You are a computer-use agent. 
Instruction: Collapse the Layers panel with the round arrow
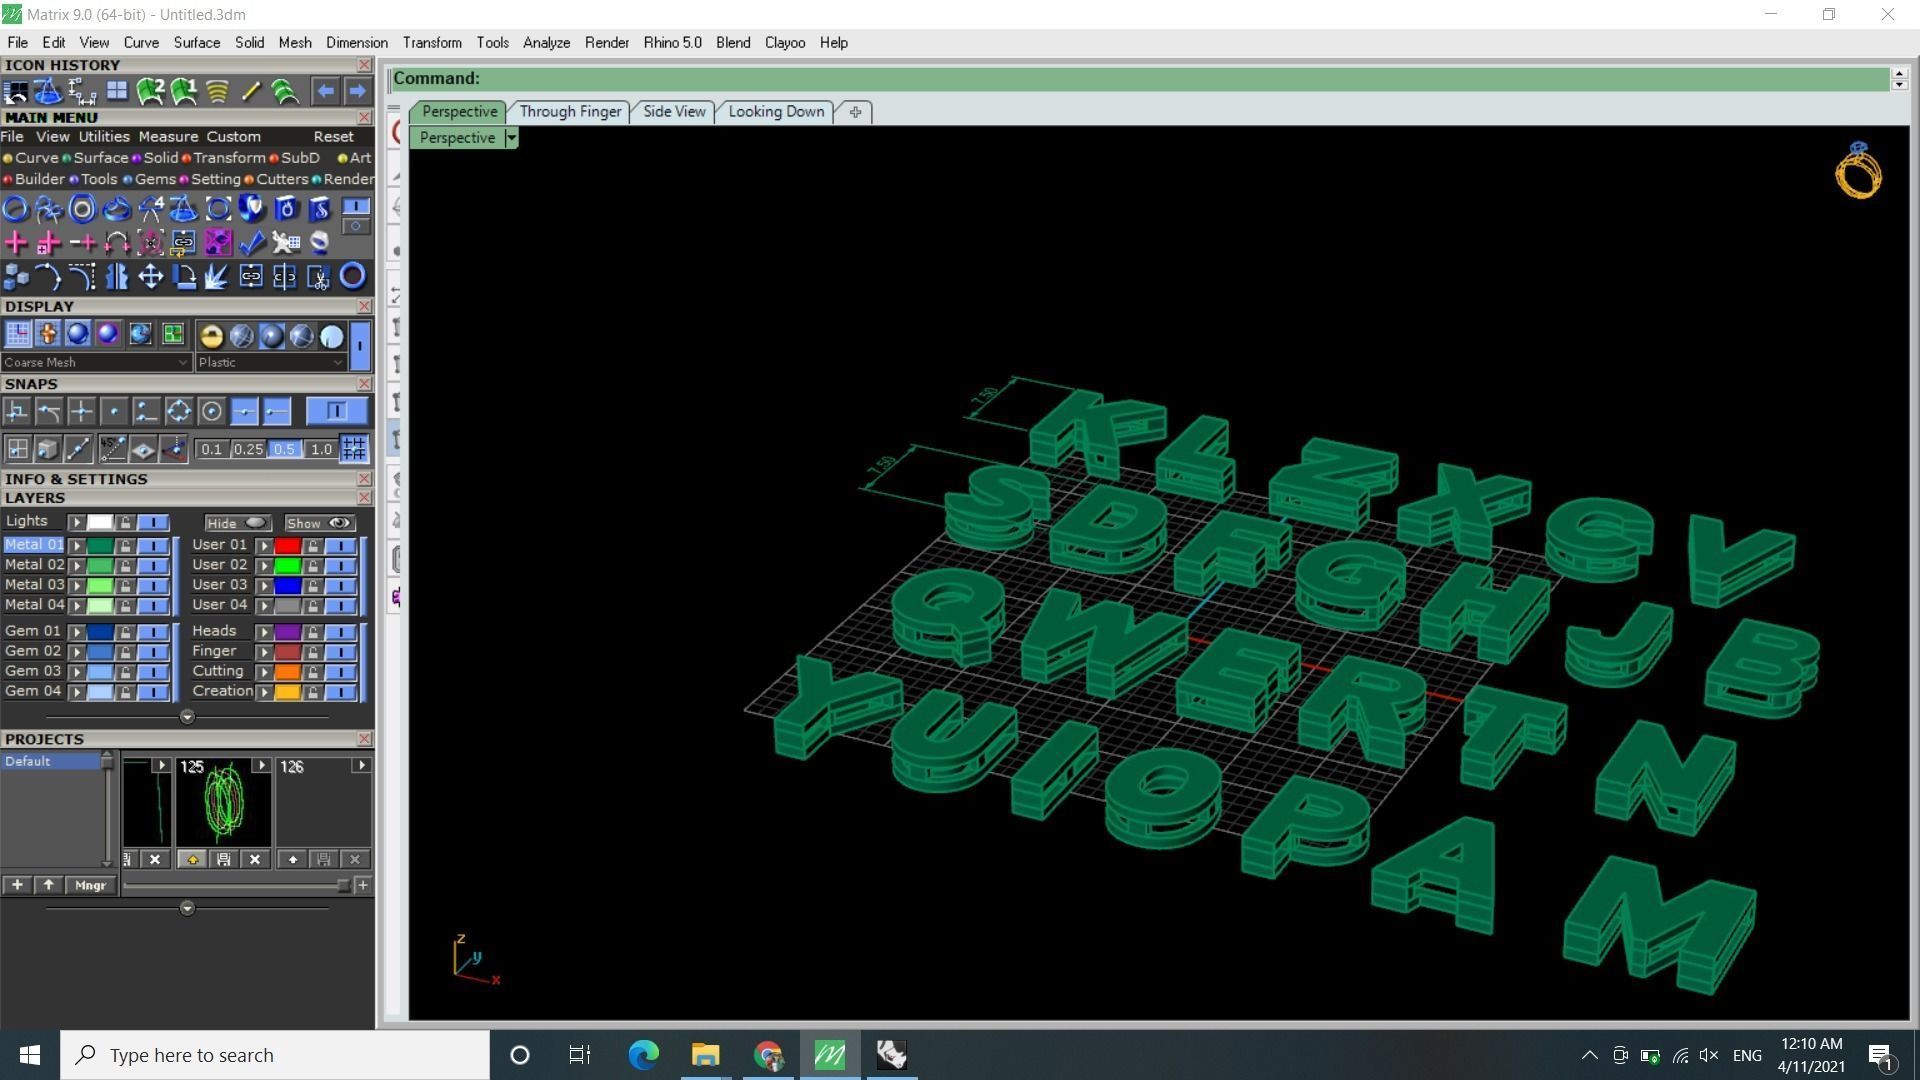click(187, 717)
